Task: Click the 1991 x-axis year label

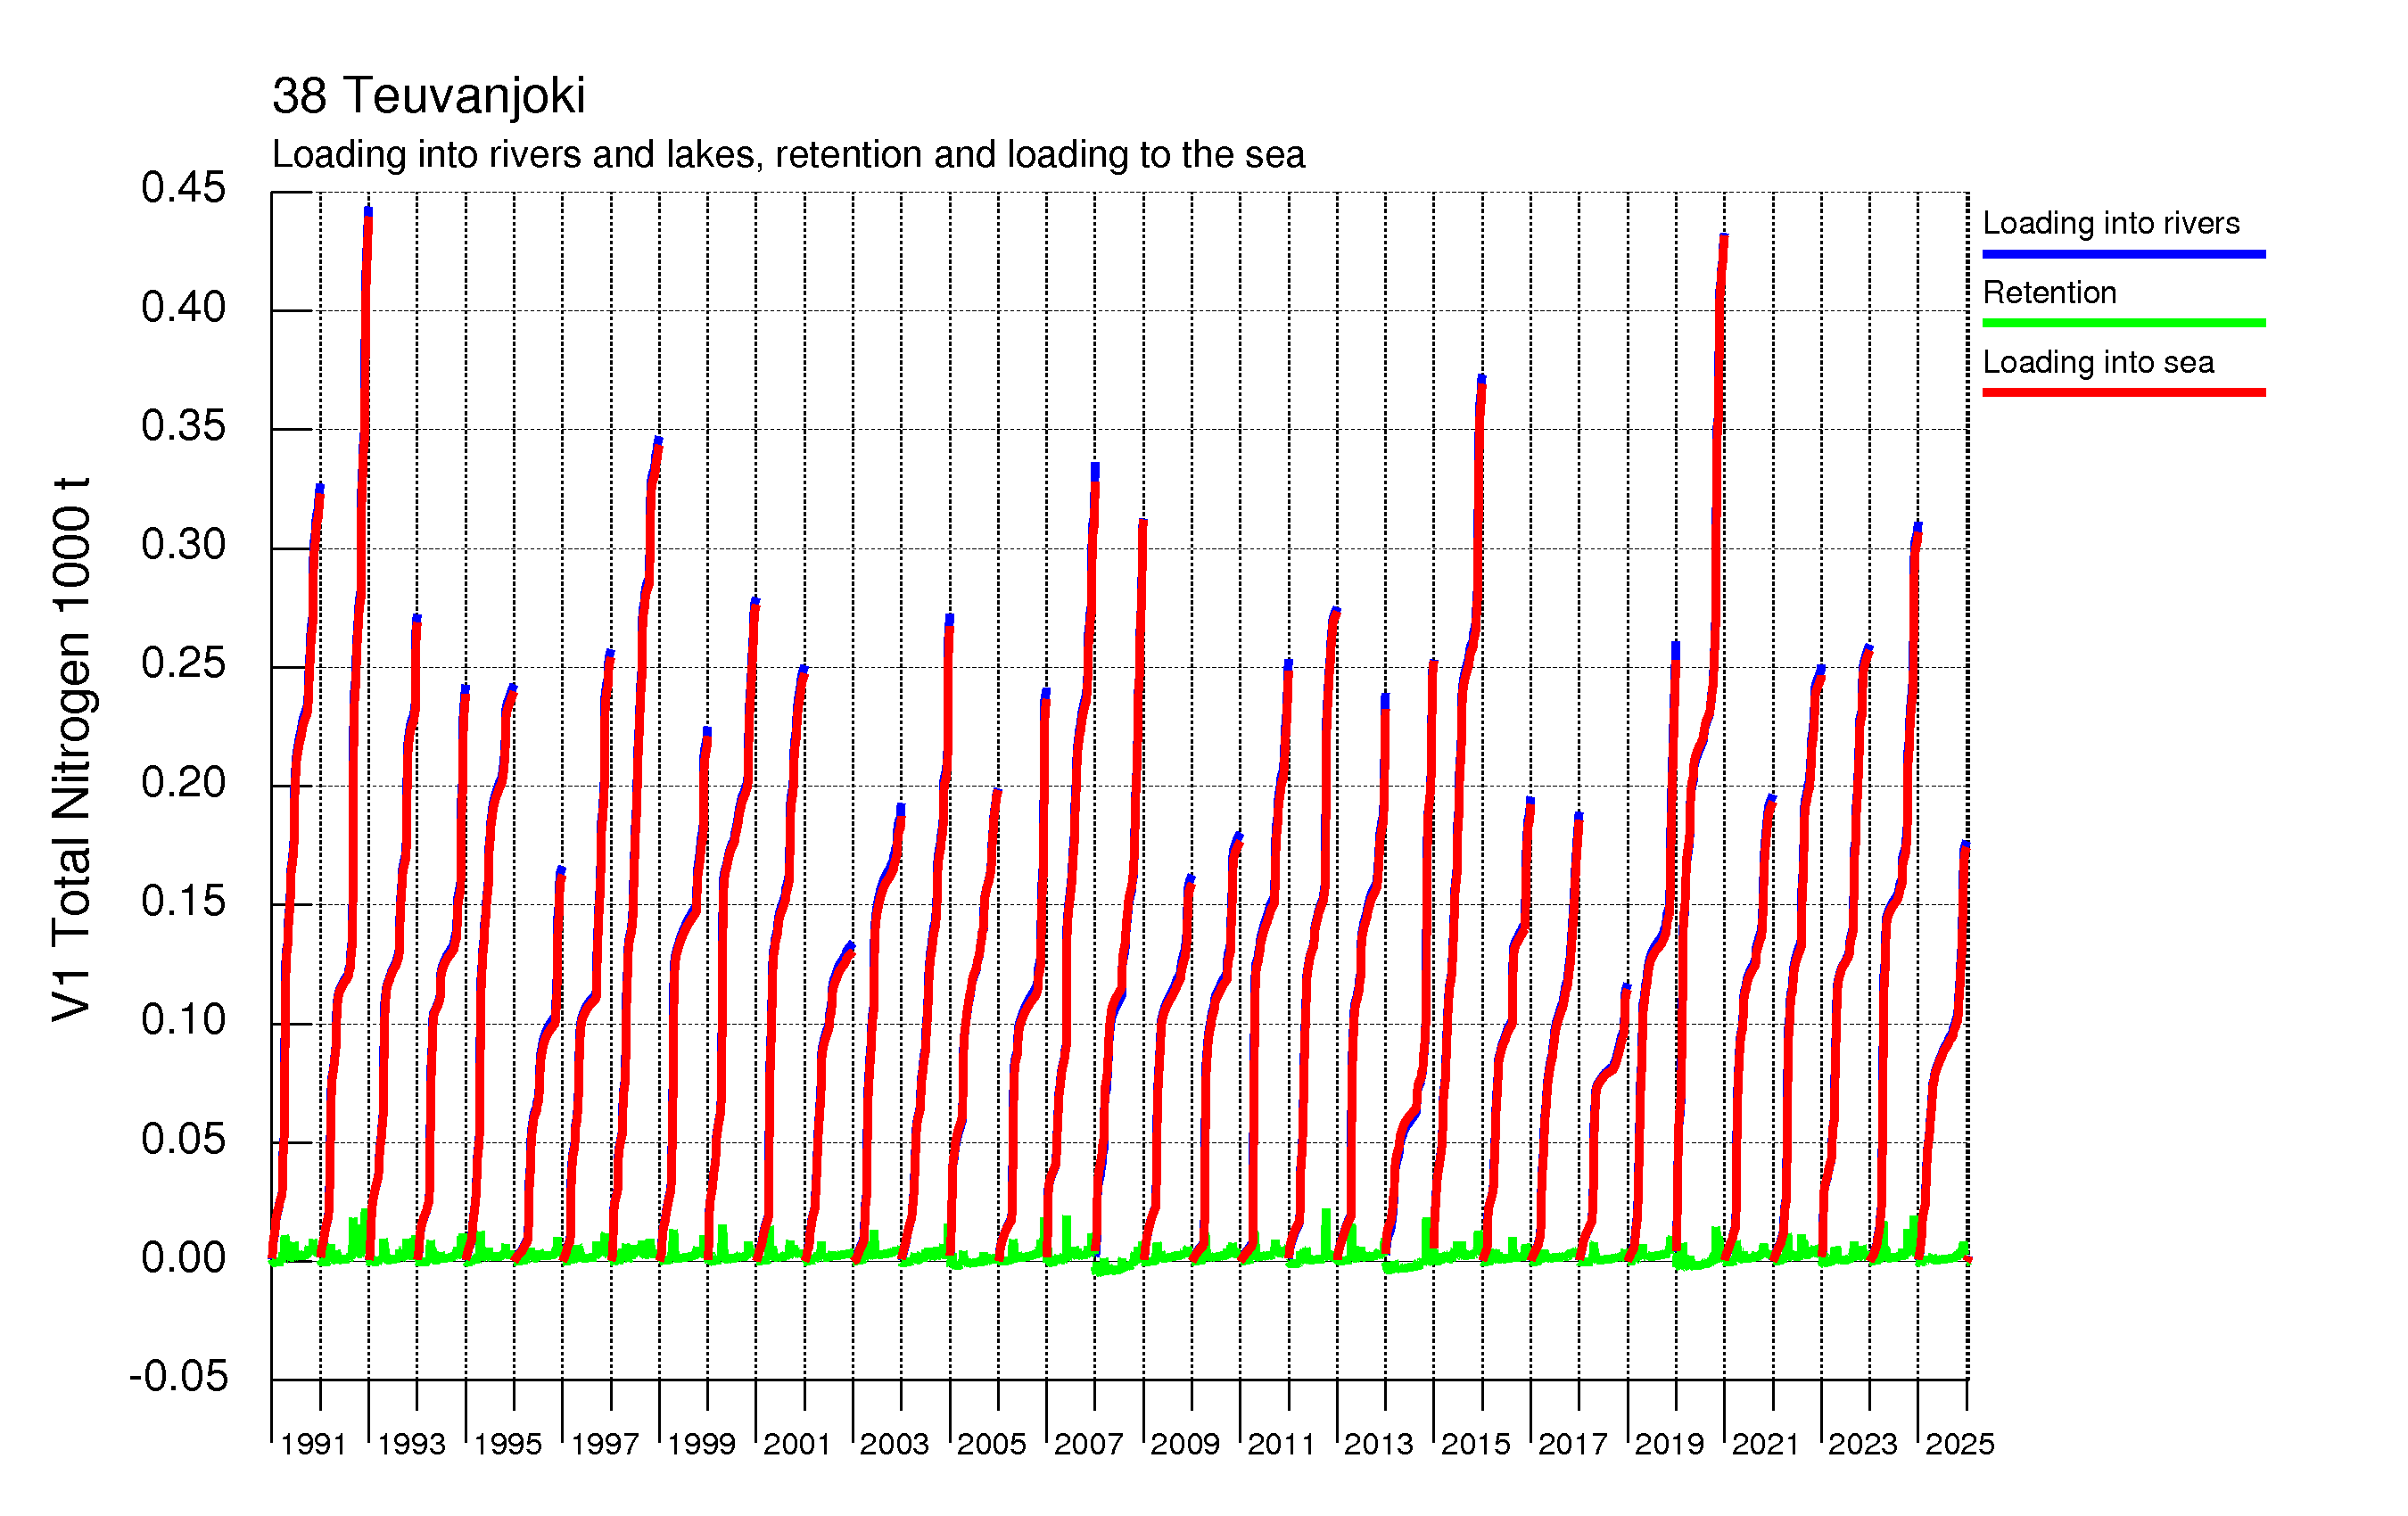Action: coord(313,1444)
